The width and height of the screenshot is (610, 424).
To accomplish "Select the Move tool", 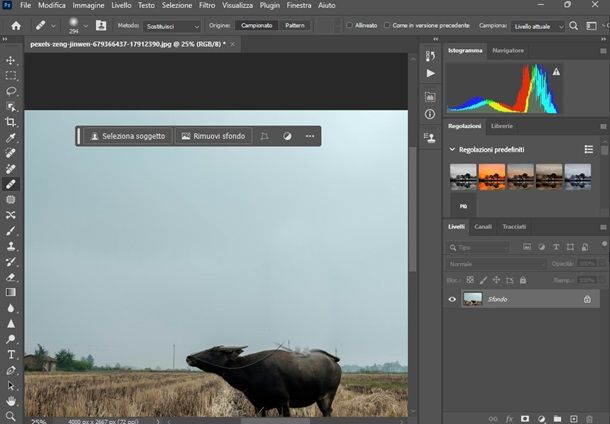I will point(11,60).
